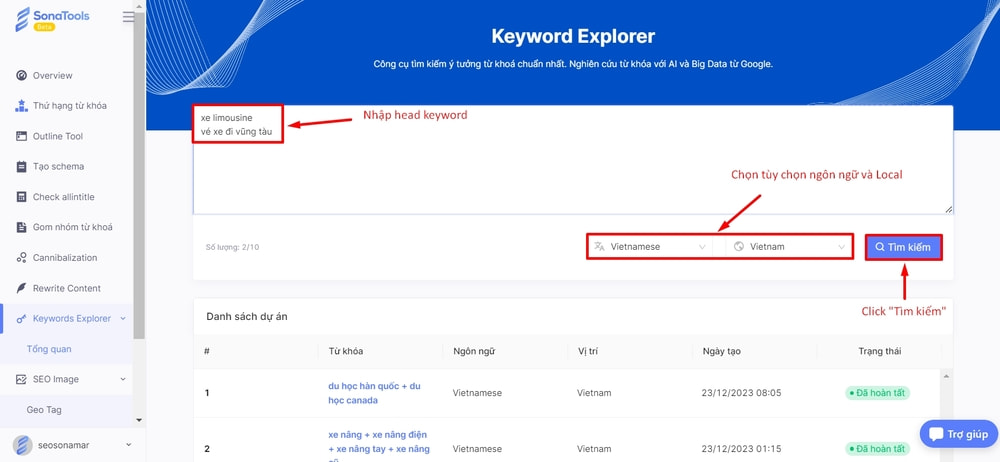The height and width of the screenshot is (462, 1000).
Task: Expand the SEO Image submenu
Action: (x=123, y=379)
